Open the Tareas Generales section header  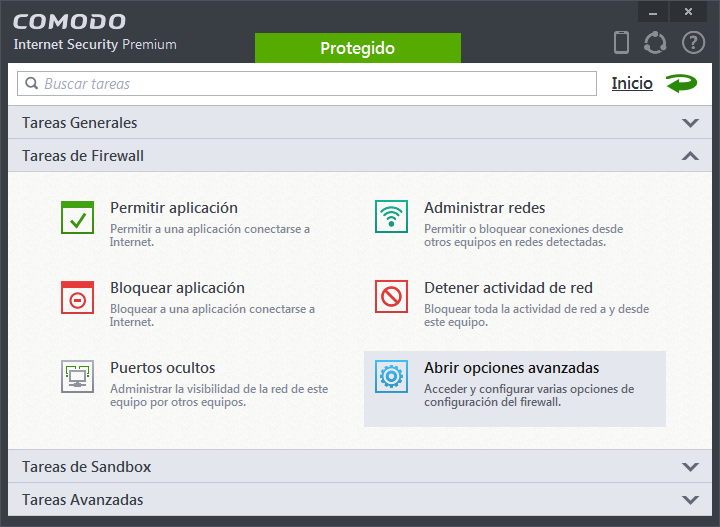(360, 123)
